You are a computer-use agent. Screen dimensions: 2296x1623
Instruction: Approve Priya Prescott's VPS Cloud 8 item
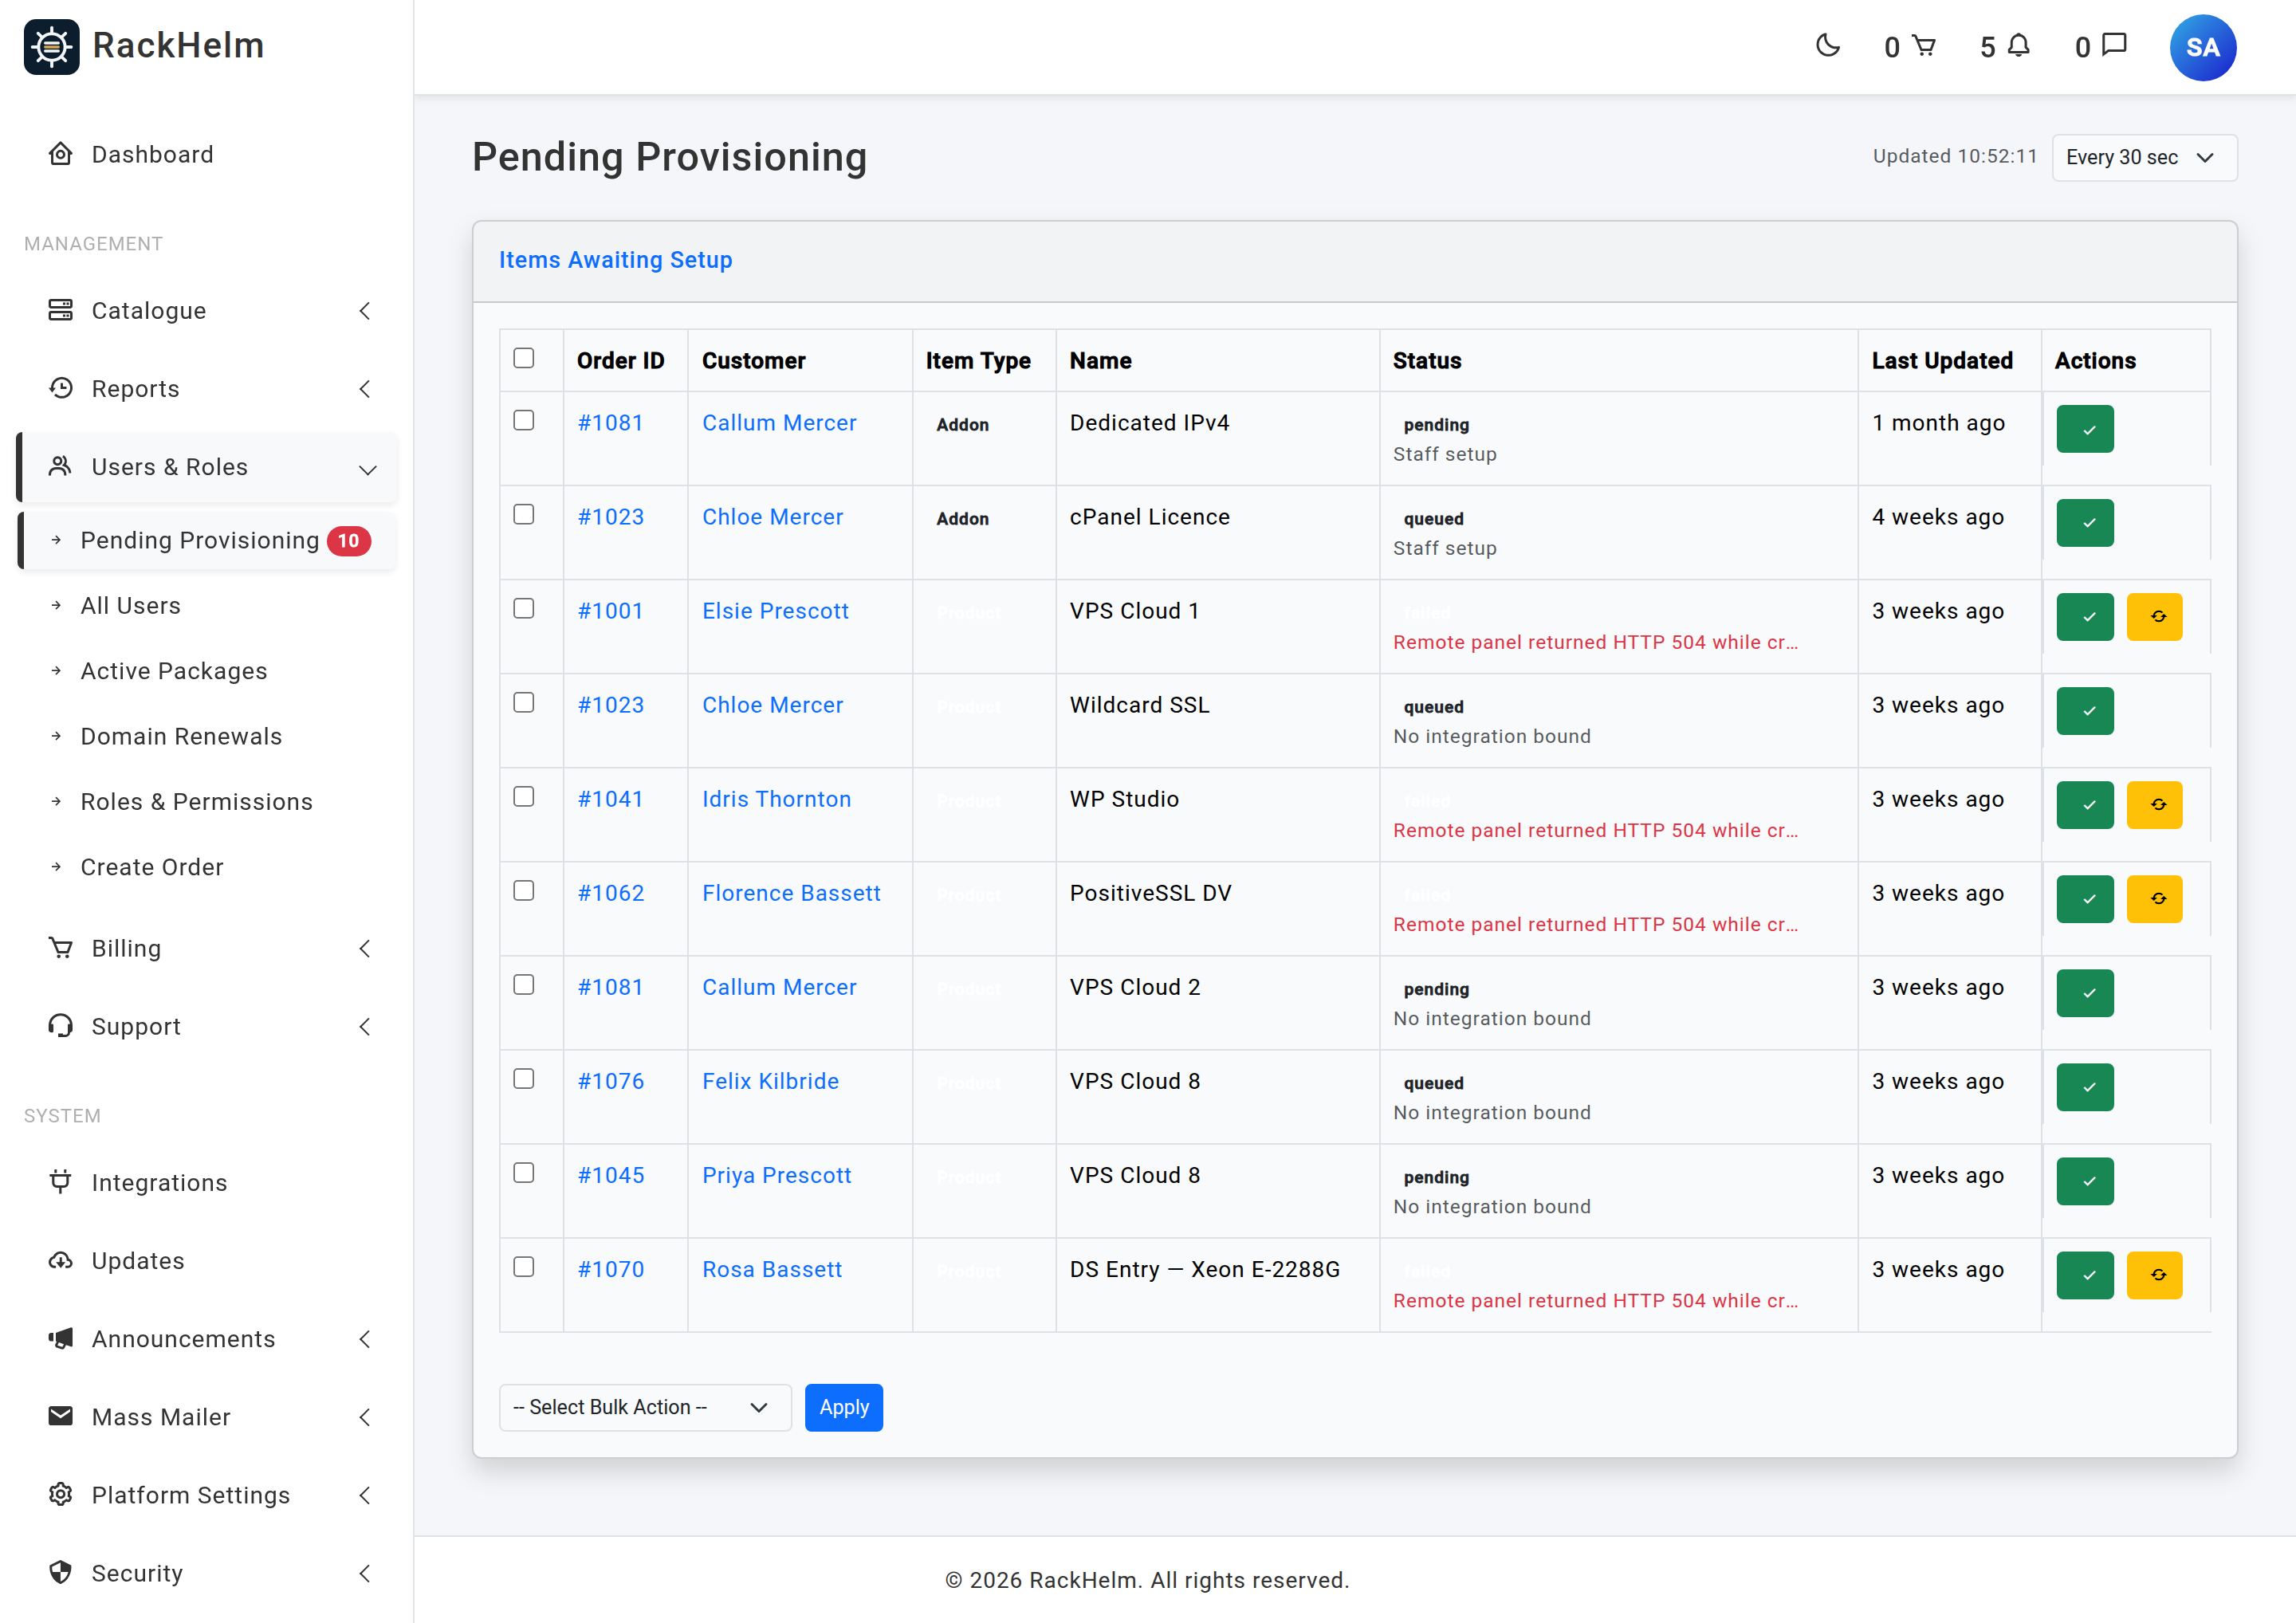[x=2084, y=1181]
